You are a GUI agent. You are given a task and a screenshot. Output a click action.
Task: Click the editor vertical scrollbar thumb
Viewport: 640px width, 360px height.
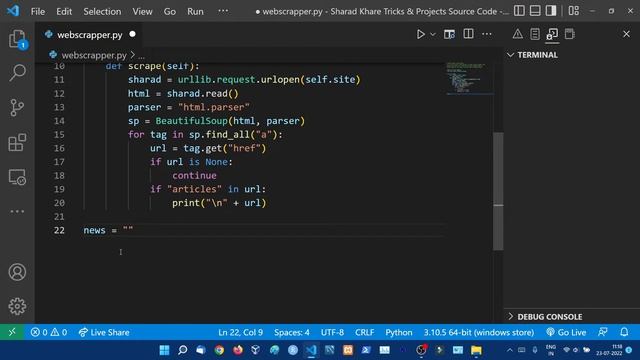498,191
